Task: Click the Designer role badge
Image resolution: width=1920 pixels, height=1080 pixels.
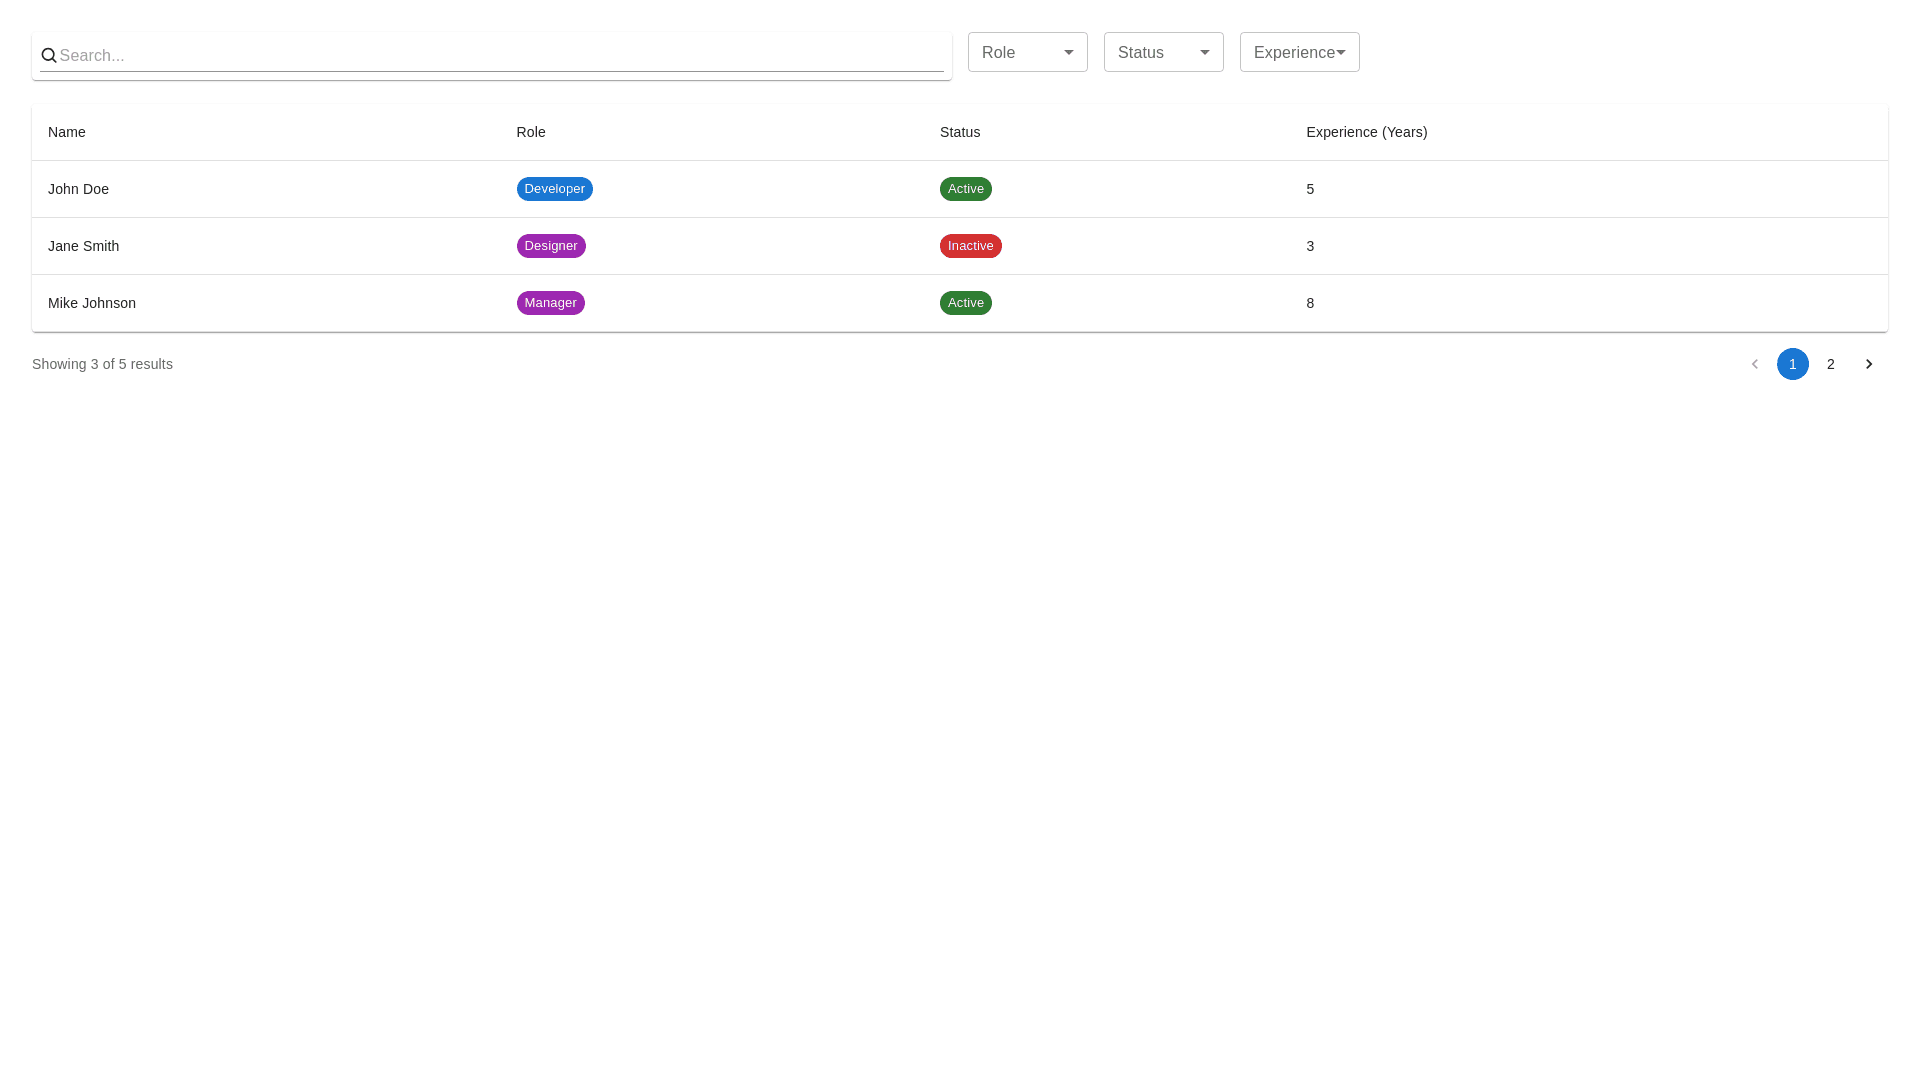Action: [x=550, y=246]
